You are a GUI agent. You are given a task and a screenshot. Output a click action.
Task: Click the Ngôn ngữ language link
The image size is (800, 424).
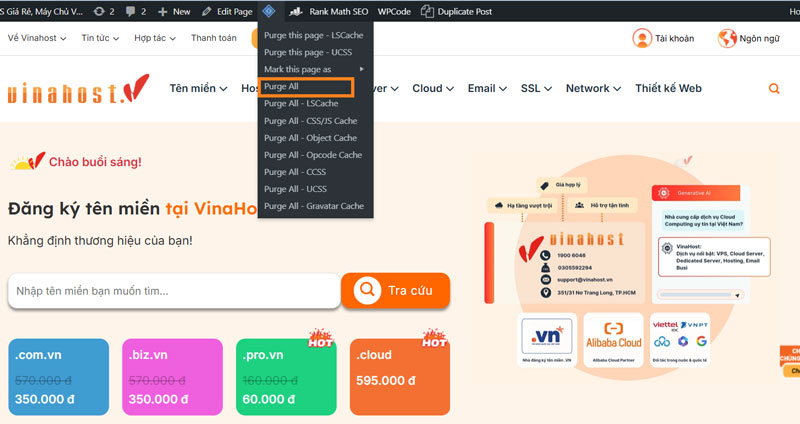tap(760, 39)
